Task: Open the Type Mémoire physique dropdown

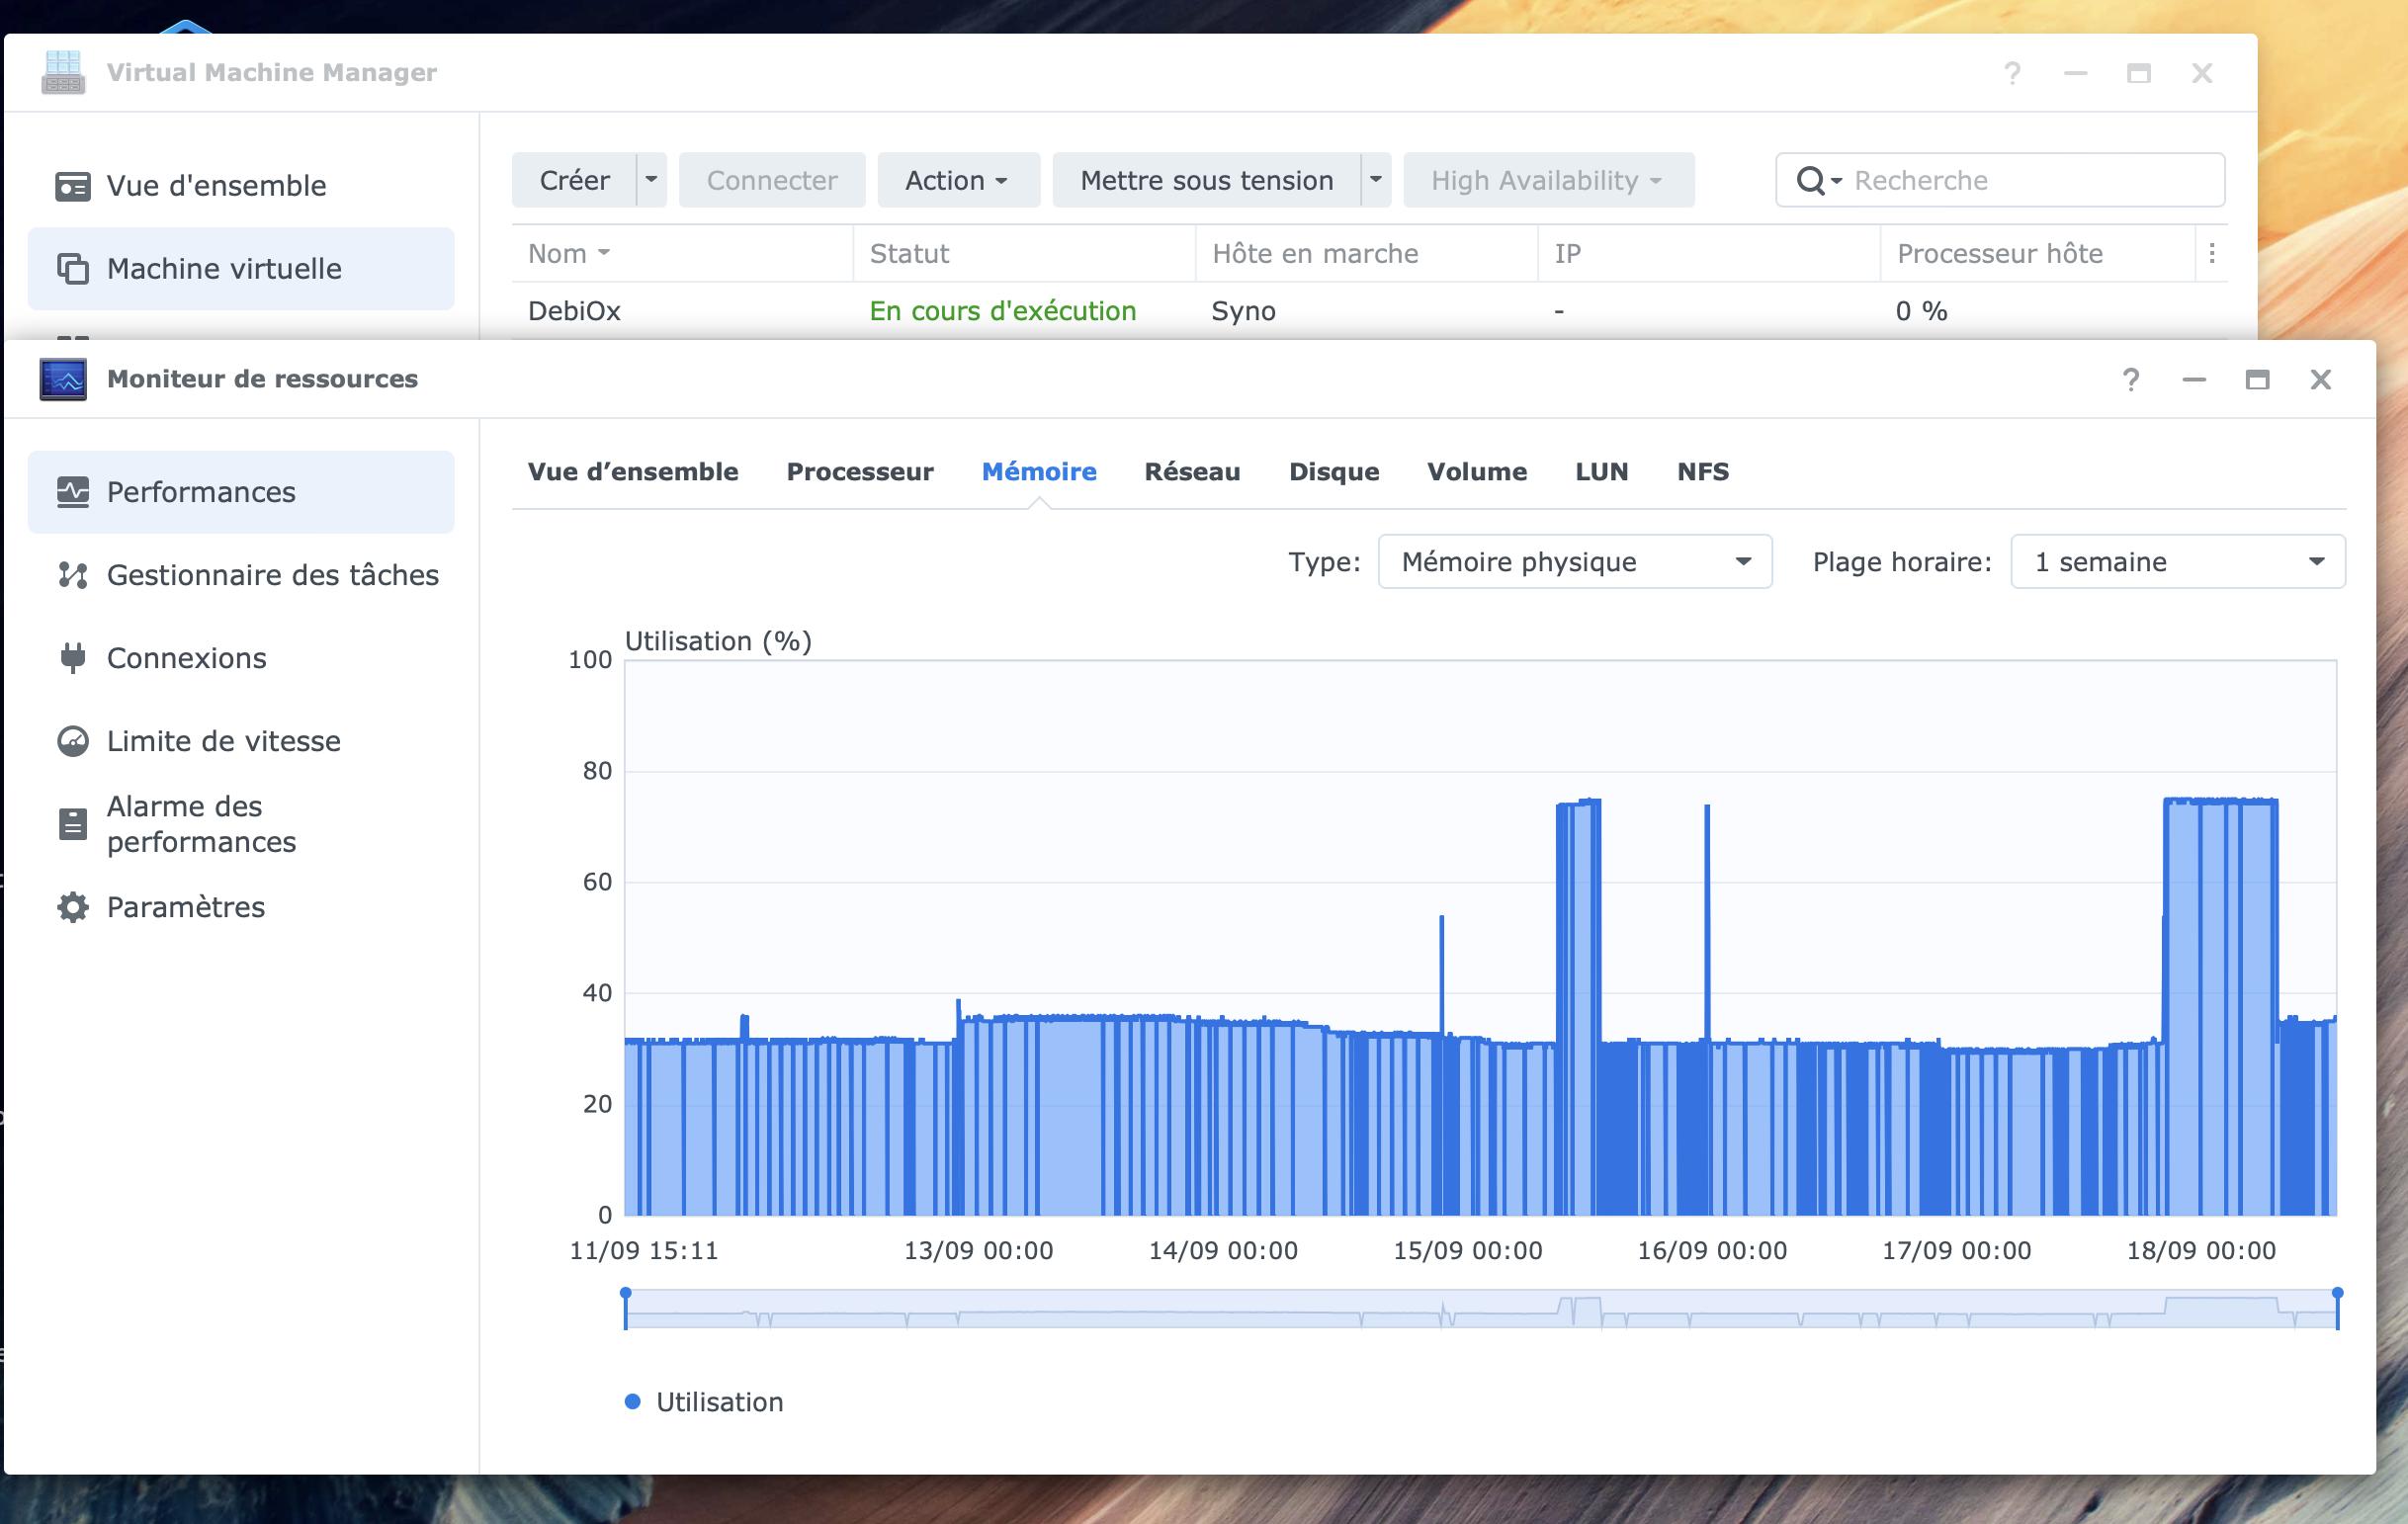Action: tap(1574, 562)
